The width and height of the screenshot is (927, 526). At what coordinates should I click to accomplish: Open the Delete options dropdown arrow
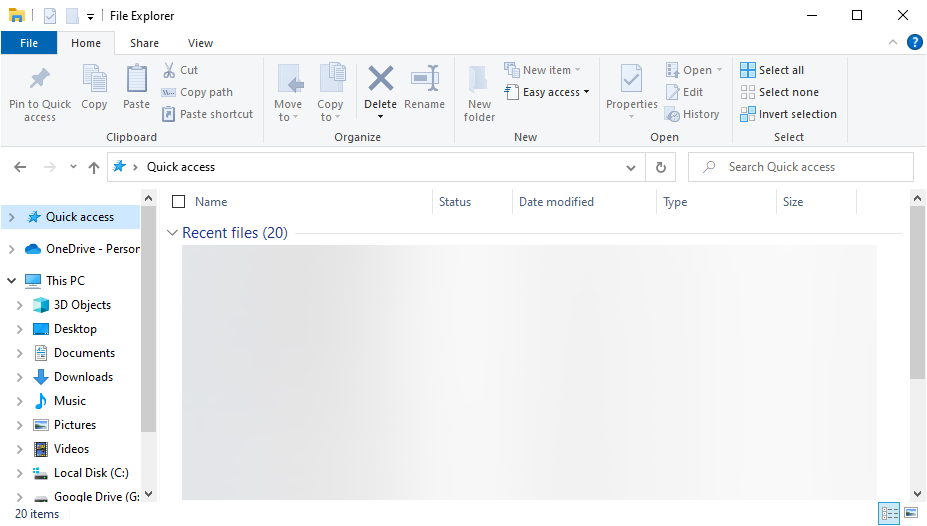click(380, 116)
